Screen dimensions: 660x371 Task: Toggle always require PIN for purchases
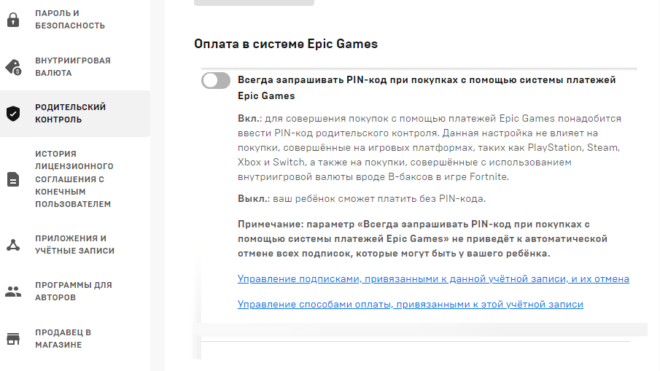tap(216, 80)
